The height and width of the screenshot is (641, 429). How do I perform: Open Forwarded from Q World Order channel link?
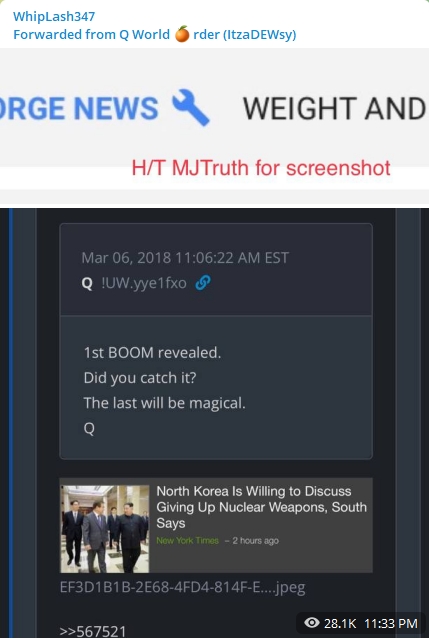click(x=155, y=34)
